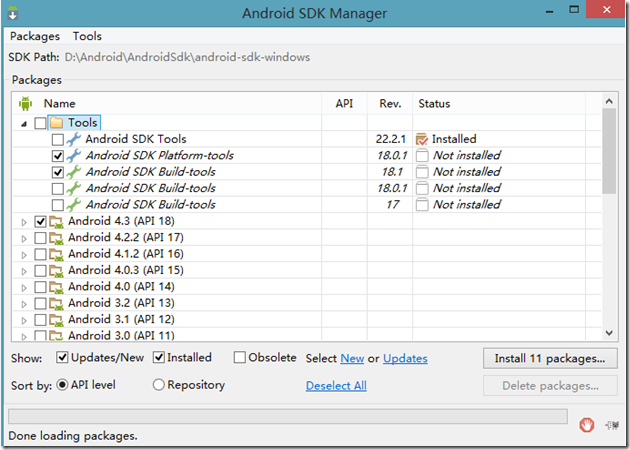Click the Installed status icon for SDK Tools
Viewport: 630px width, 450px height.
tap(422, 139)
